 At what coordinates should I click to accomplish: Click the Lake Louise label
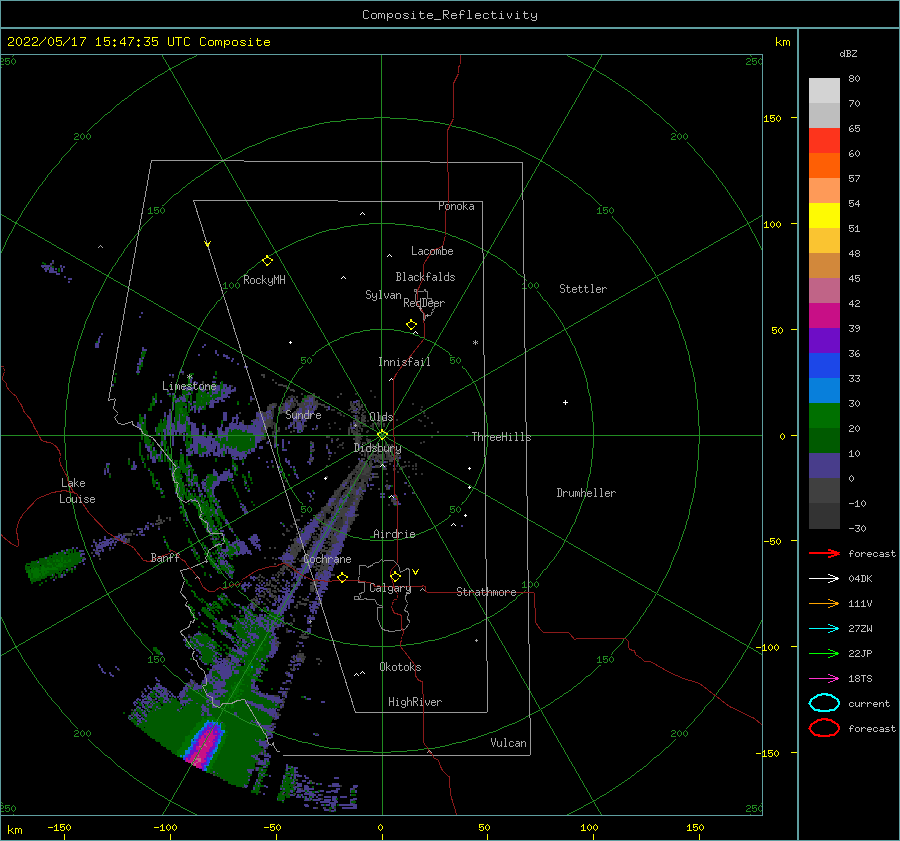pos(77,491)
